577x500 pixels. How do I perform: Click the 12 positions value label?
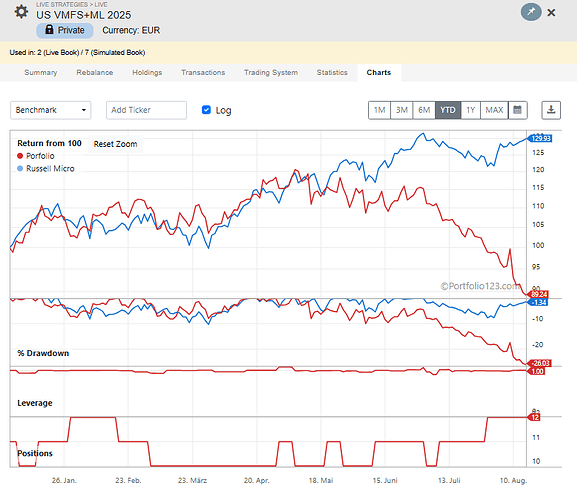pos(534,417)
